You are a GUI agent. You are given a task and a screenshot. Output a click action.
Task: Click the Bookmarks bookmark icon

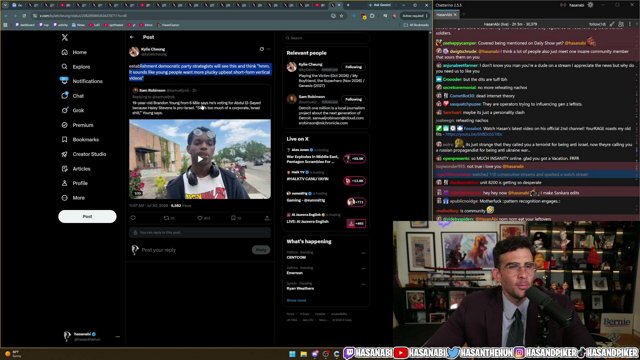click(64, 139)
